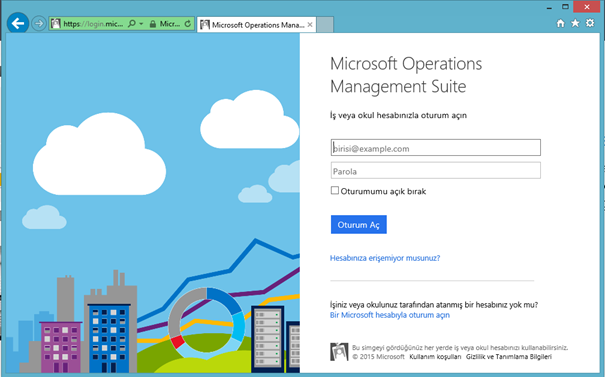Image resolution: width=605 pixels, height=377 pixels.
Task: Click the search magnifier in address bar
Action: click(132, 24)
